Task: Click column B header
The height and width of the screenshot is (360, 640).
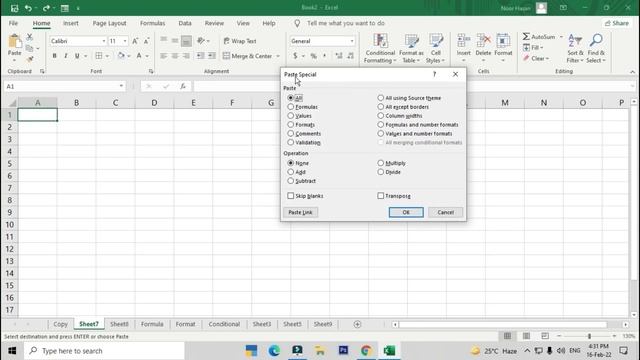Action: pyautogui.click(x=76, y=103)
